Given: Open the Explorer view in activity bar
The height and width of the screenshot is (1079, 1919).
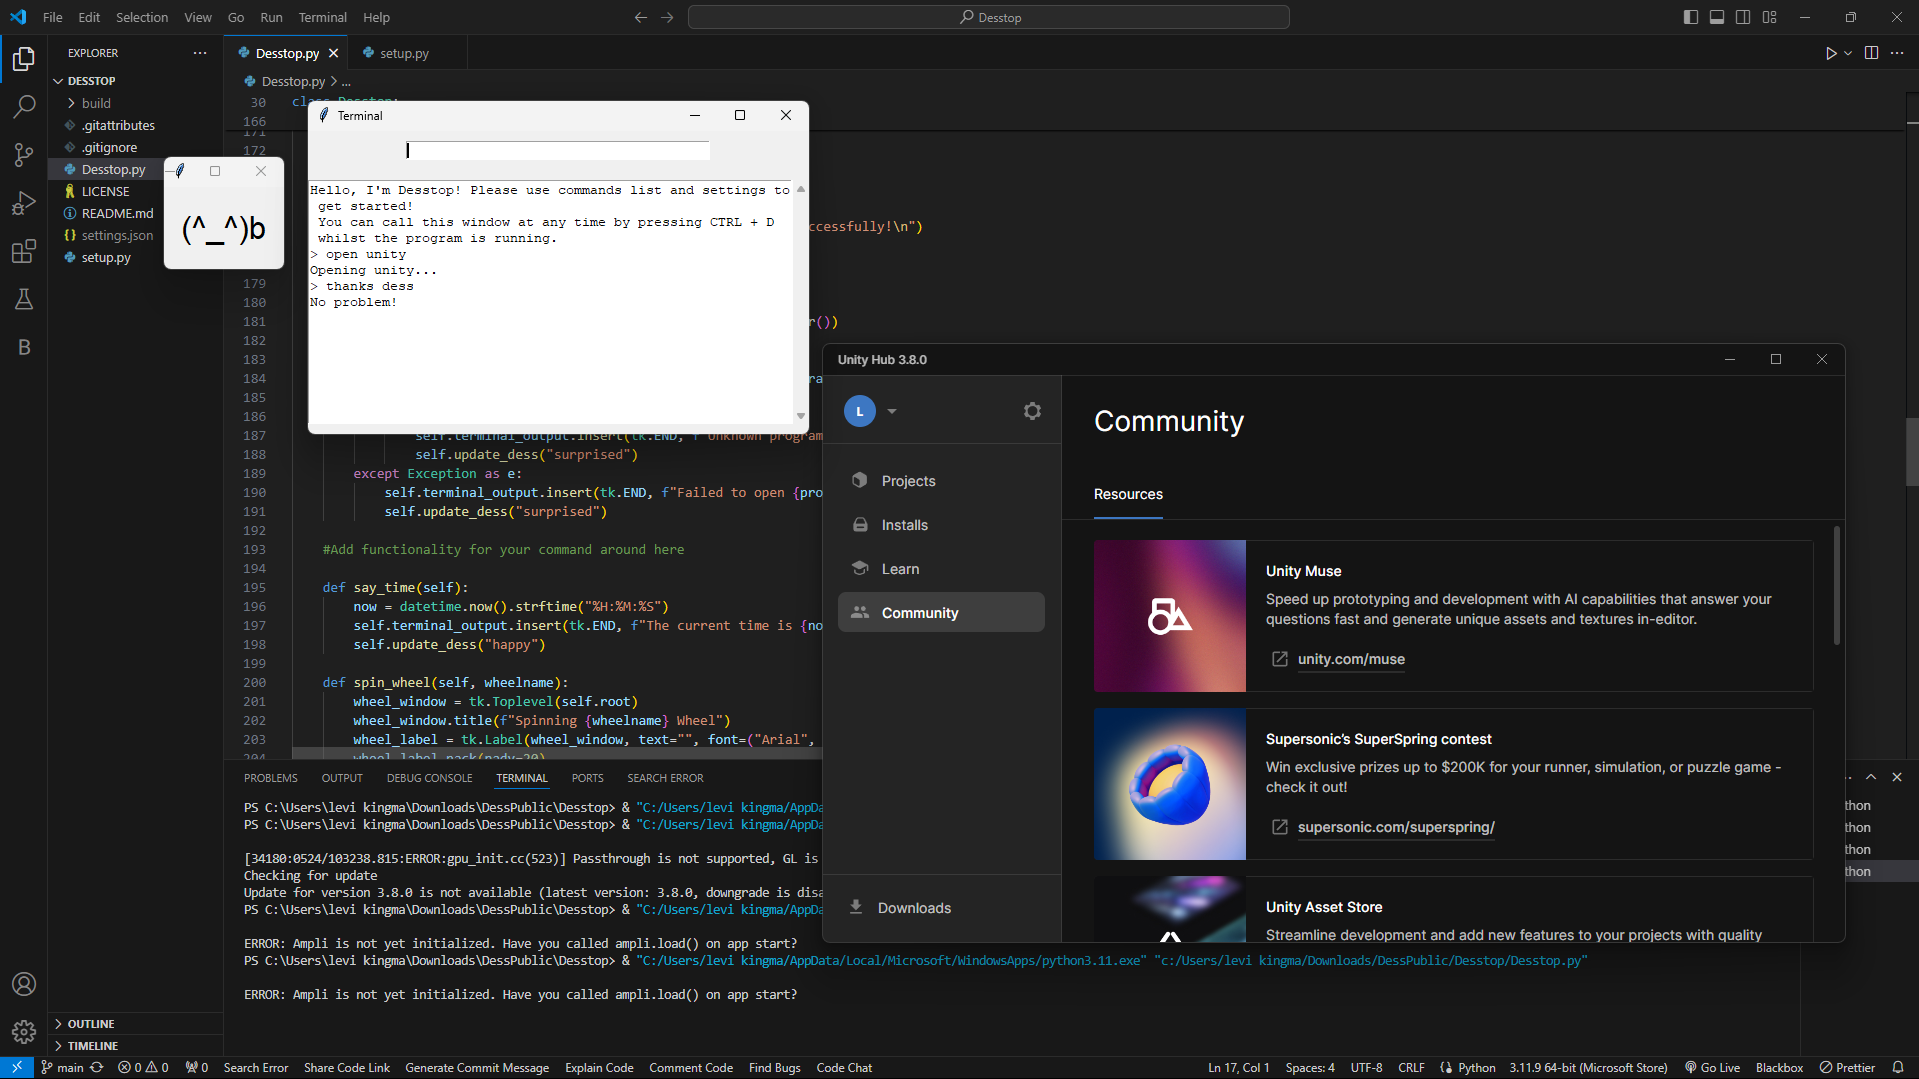Looking at the screenshot, I should 24,59.
